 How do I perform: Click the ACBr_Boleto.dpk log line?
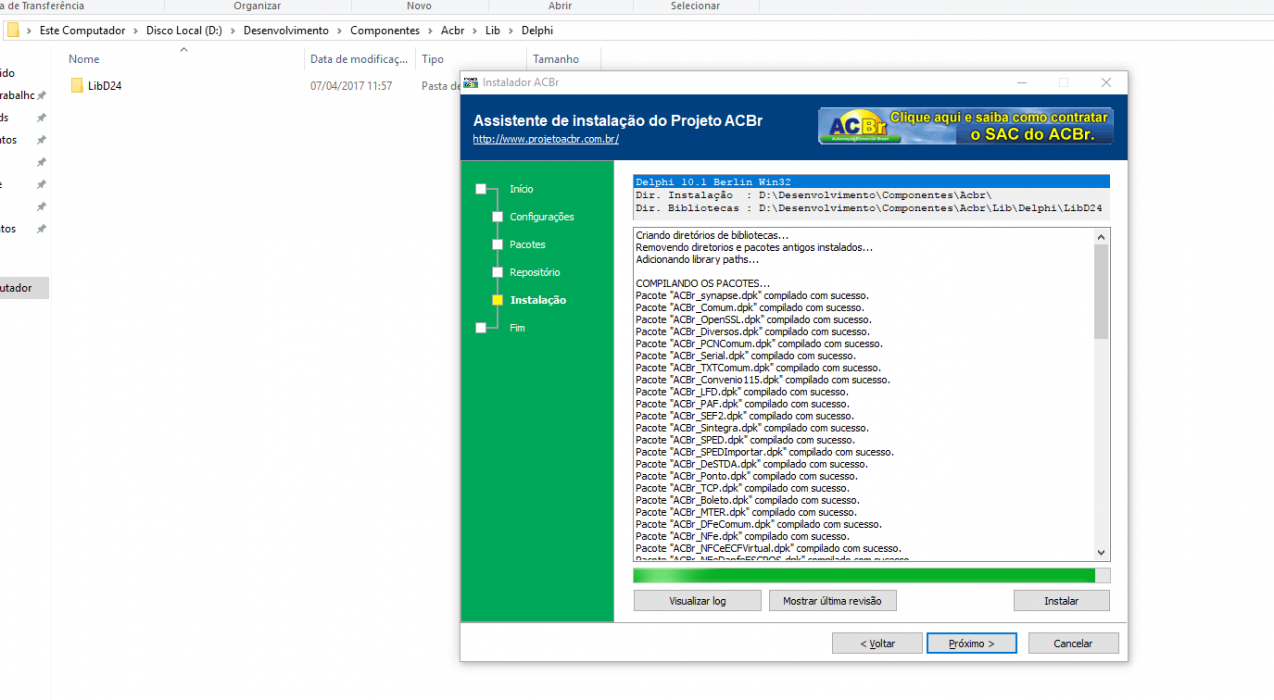tap(747, 500)
